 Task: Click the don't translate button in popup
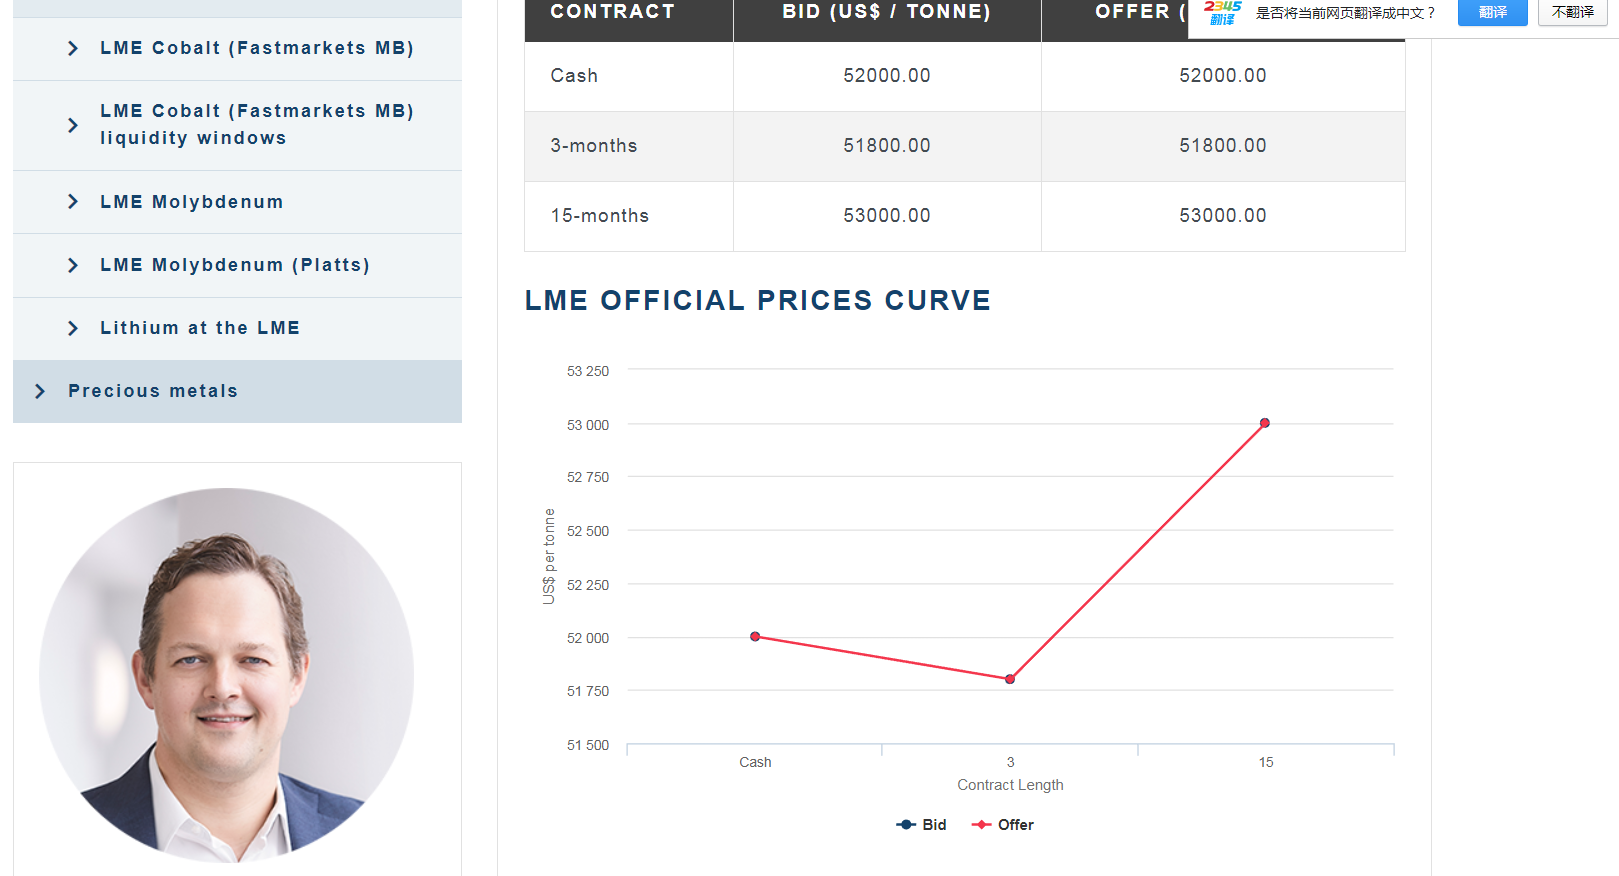click(x=1573, y=12)
